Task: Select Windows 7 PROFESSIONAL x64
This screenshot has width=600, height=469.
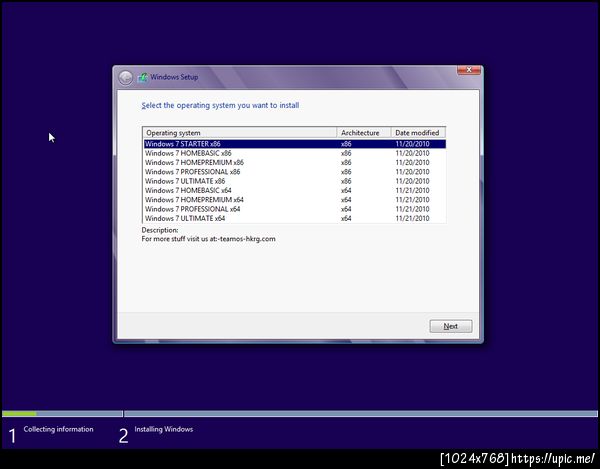Action: point(295,209)
